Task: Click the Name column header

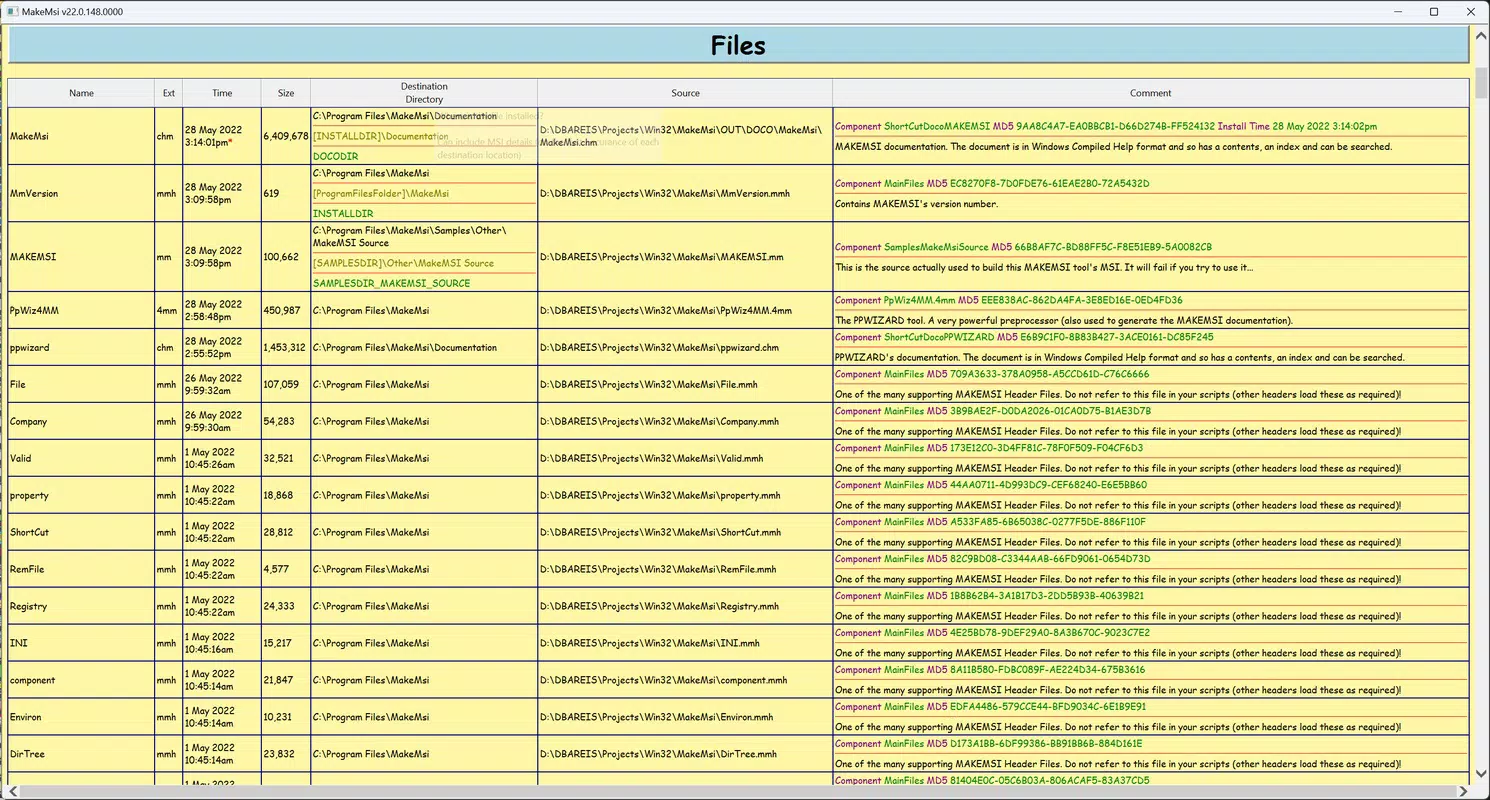Action: click(81, 93)
